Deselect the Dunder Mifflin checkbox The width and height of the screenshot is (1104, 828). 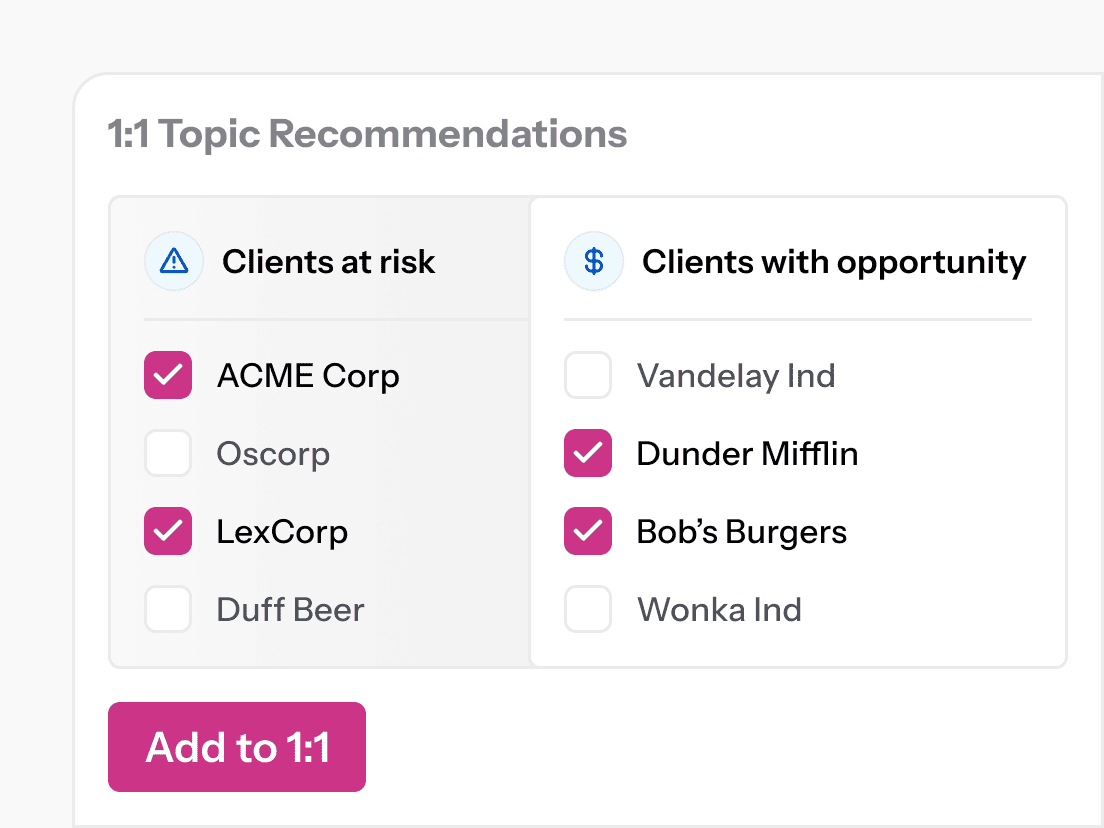click(x=588, y=454)
